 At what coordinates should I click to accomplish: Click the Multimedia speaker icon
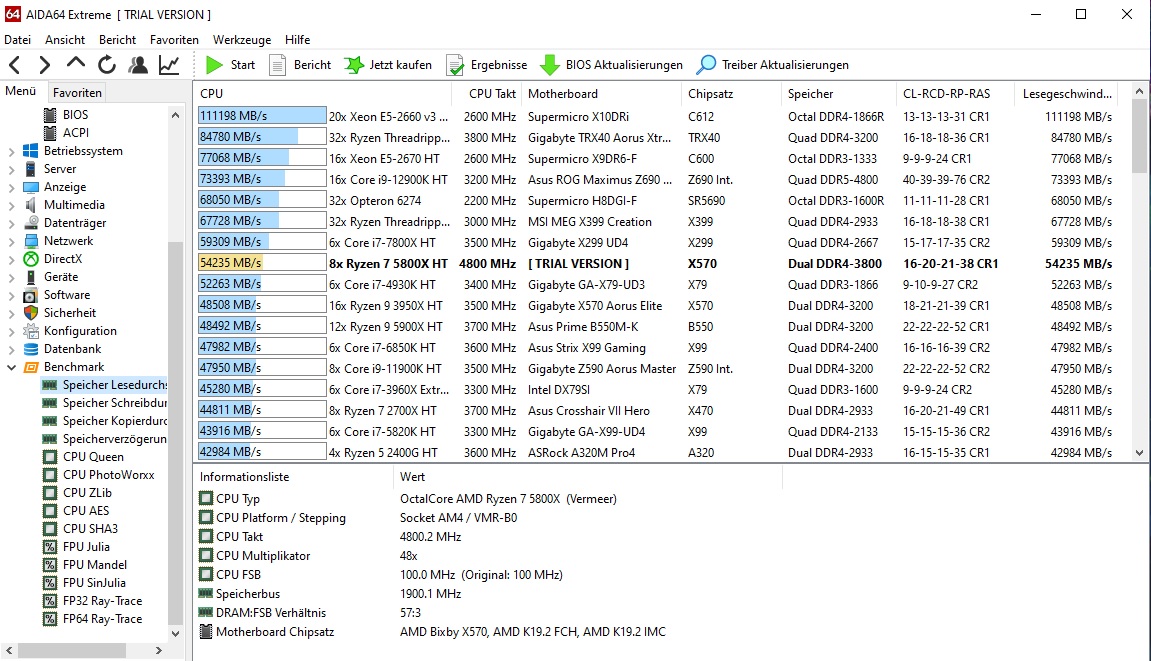(x=31, y=205)
